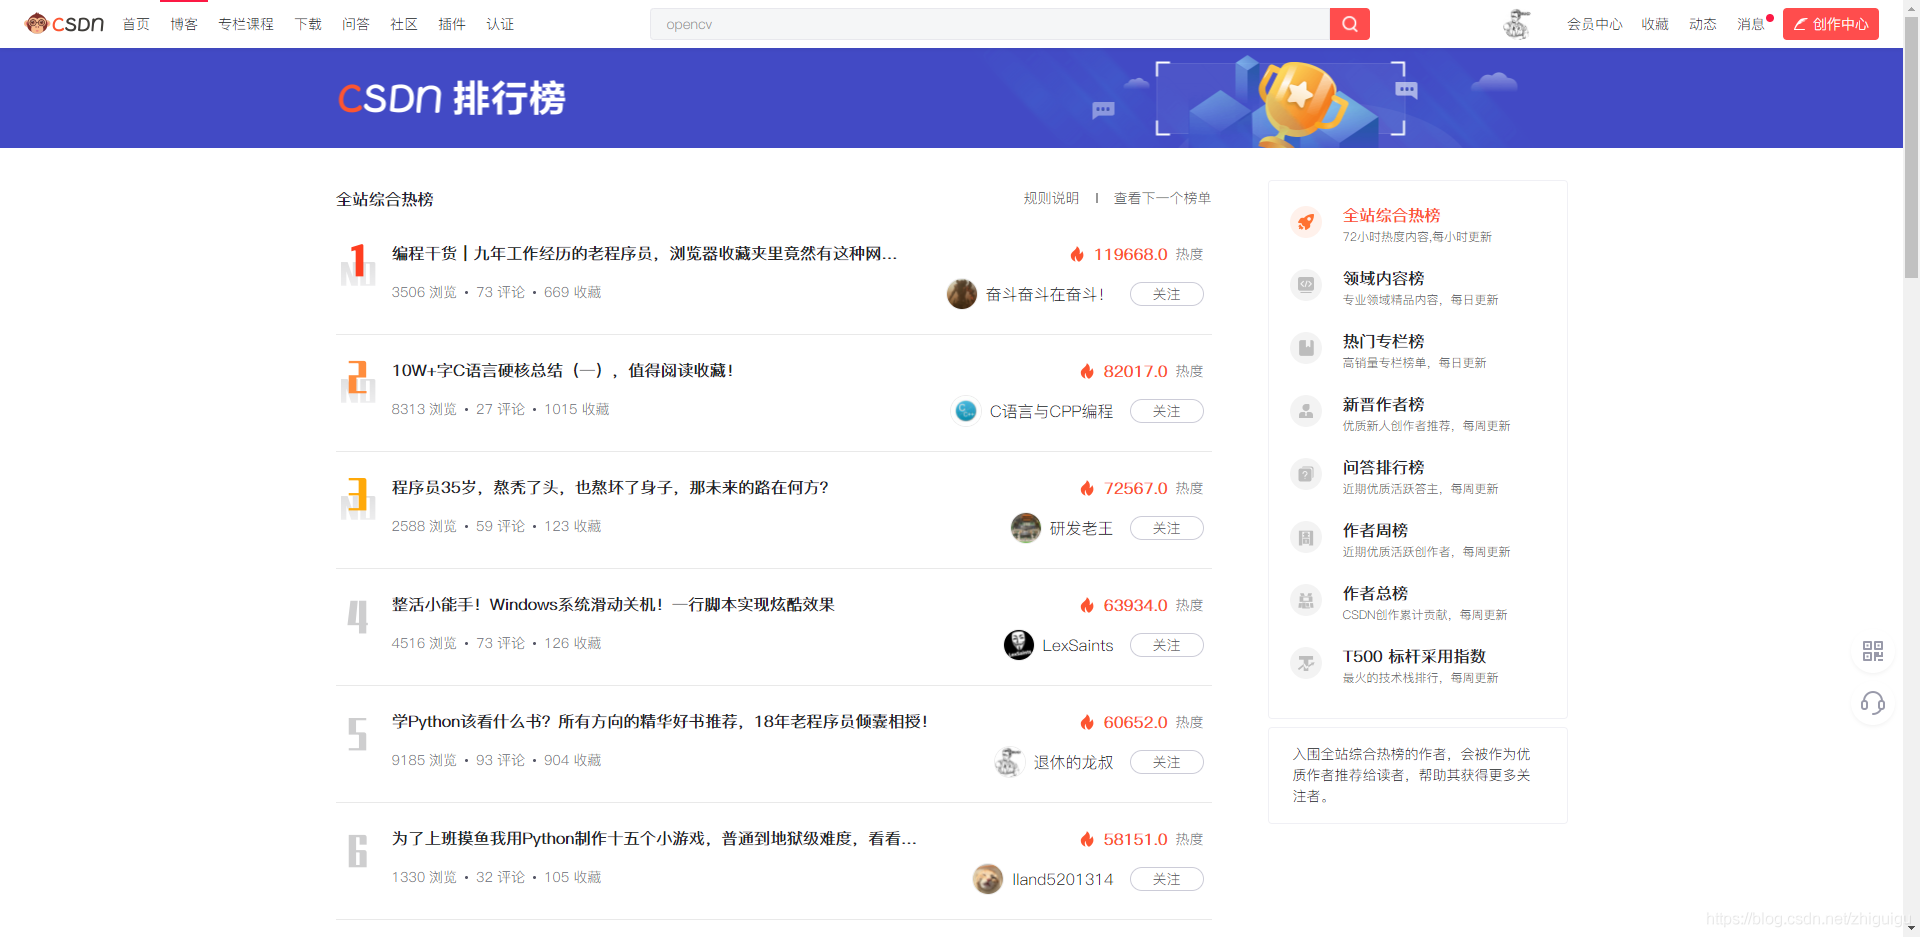Follow author 研发老王

(x=1167, y=528)
